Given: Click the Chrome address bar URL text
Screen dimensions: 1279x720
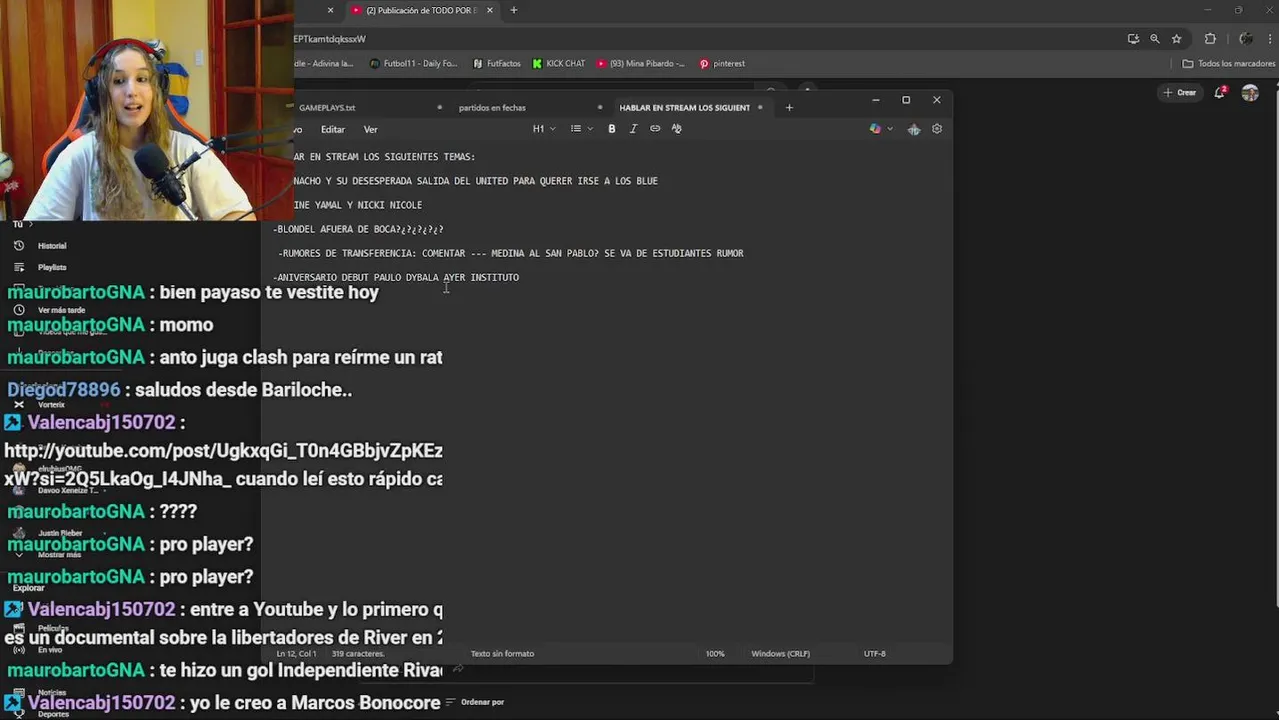Looking at the screenshot, I should (x=330, y=39).
